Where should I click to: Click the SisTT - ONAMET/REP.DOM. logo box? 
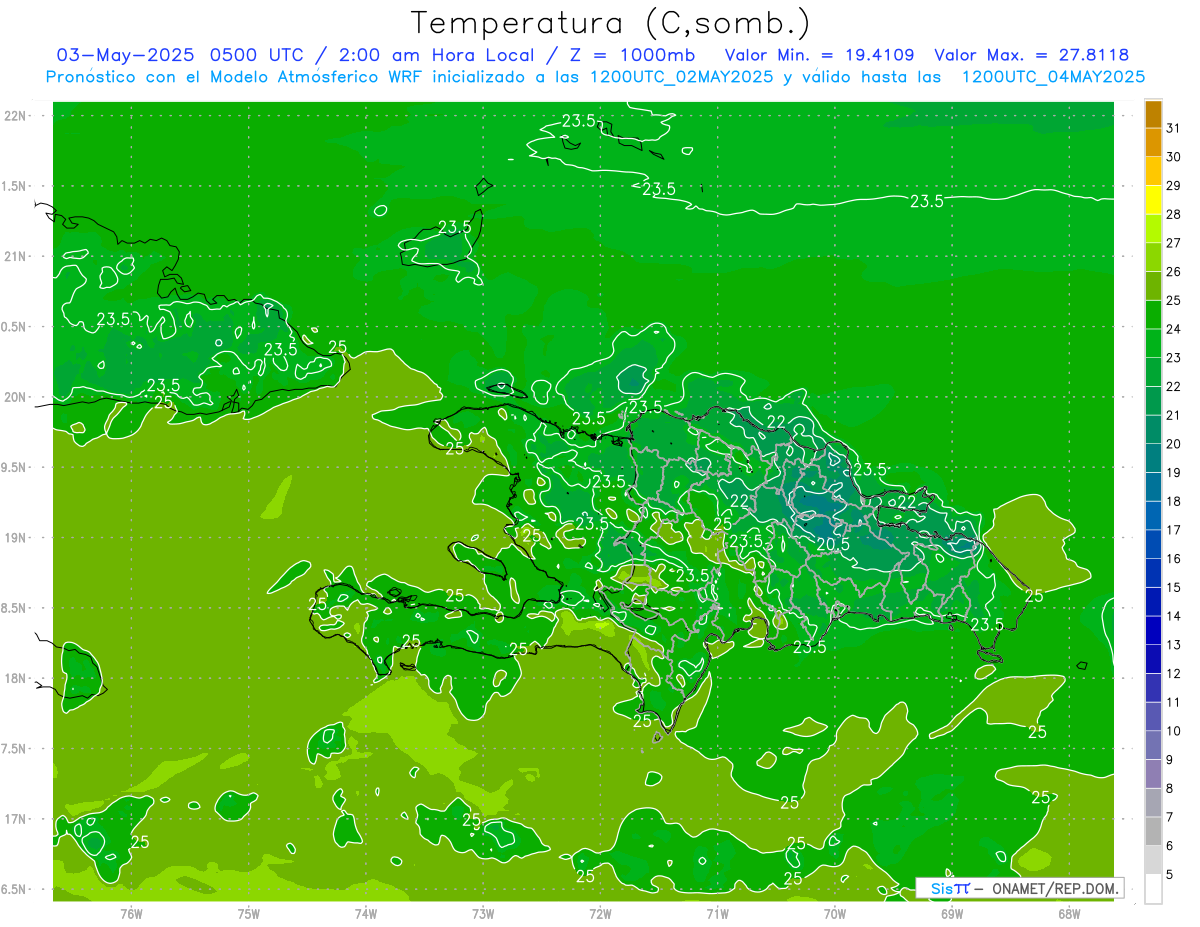coord(1019,888)
